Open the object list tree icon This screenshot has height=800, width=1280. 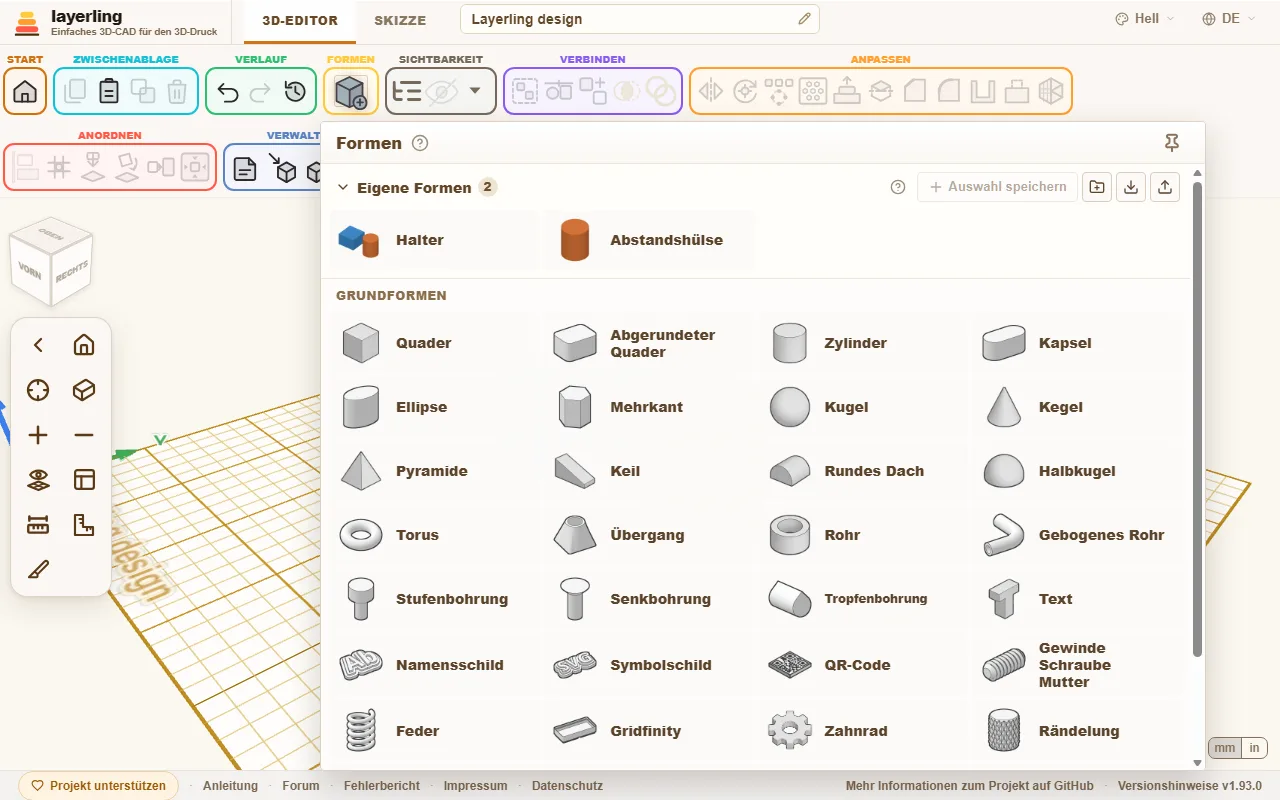coord(406,92)
